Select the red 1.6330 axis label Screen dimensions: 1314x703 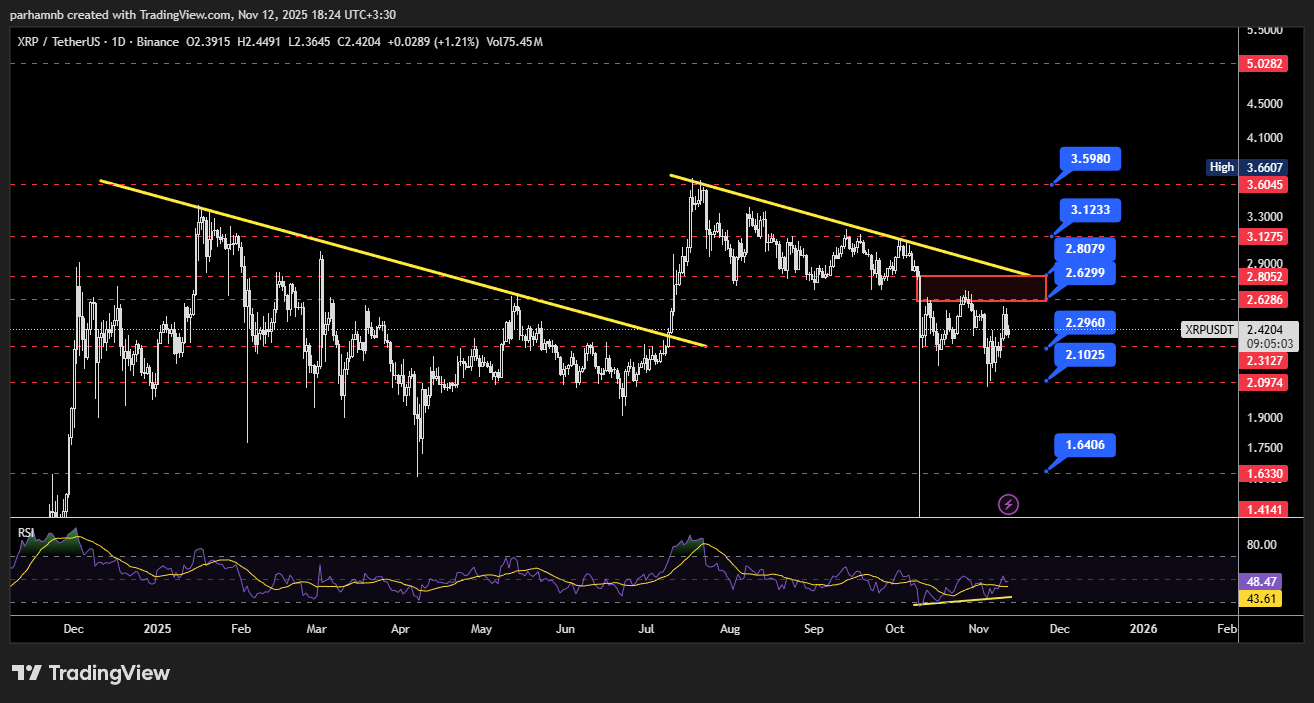click(x=1266, y=473)
